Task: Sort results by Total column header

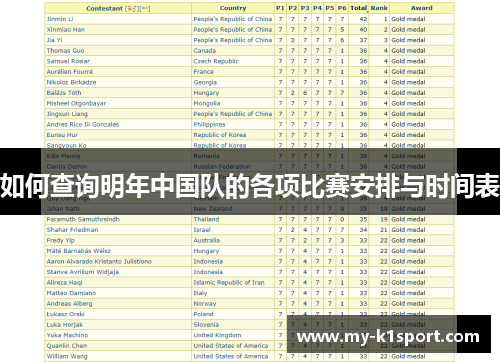Action: pos(359,8)
